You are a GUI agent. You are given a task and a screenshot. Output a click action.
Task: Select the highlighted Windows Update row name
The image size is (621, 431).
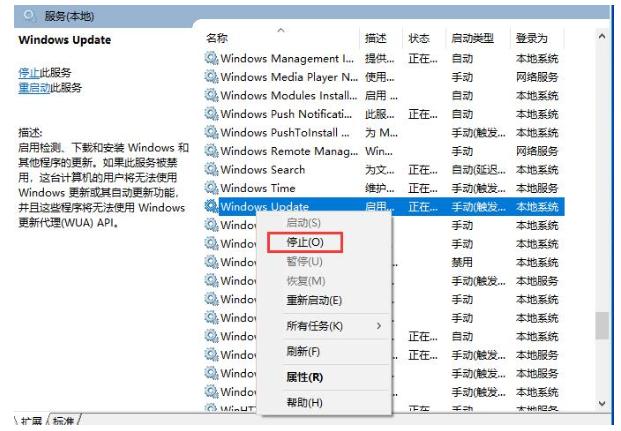(x=264, y=207)
